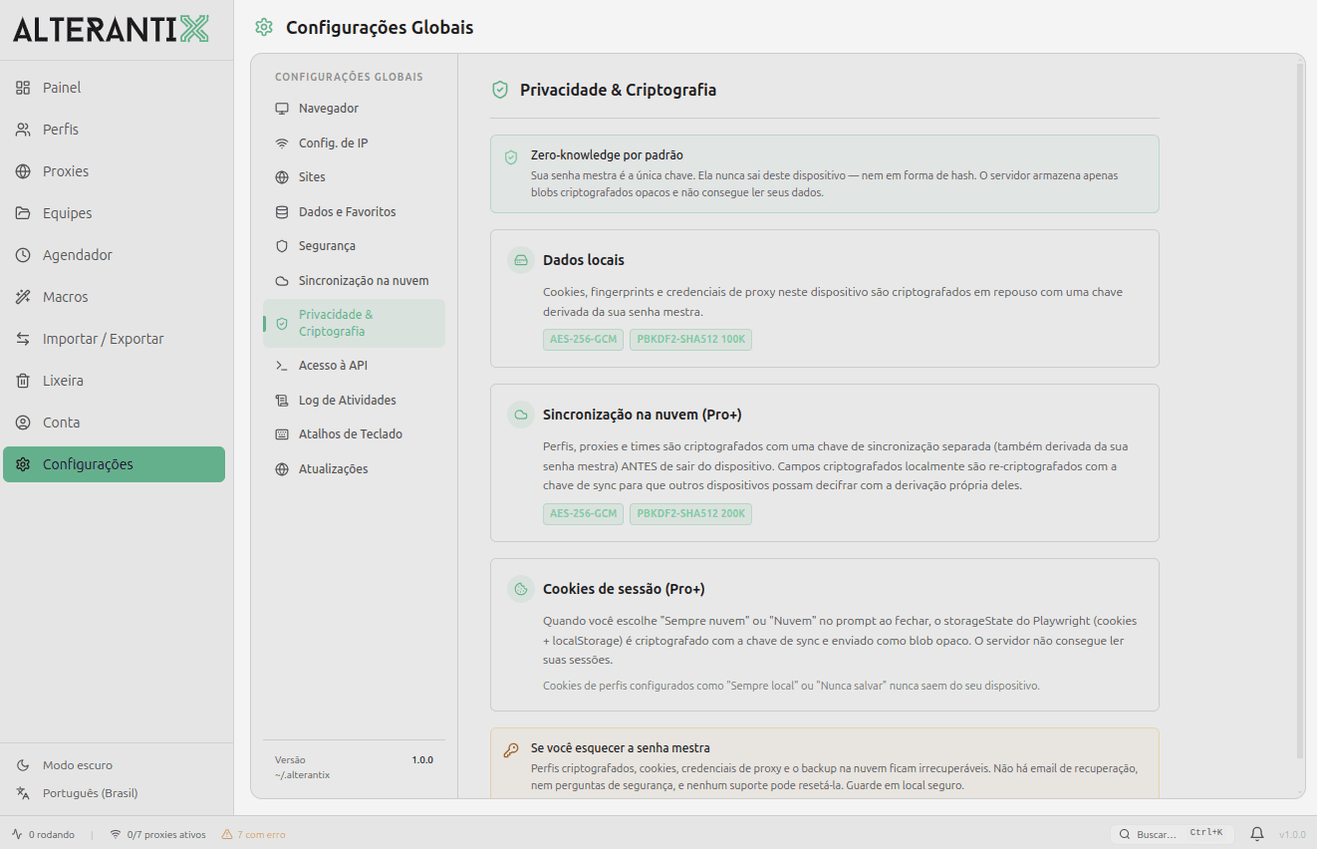The height and width of the screenshot is (849, 1317).
Task: Click the settings panel vertical scrollbar
Action: [x=1300, y=410]
